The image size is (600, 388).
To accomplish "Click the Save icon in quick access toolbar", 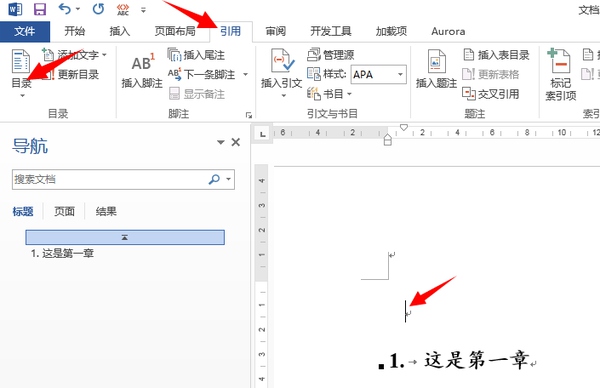I will tap(40, 9).
